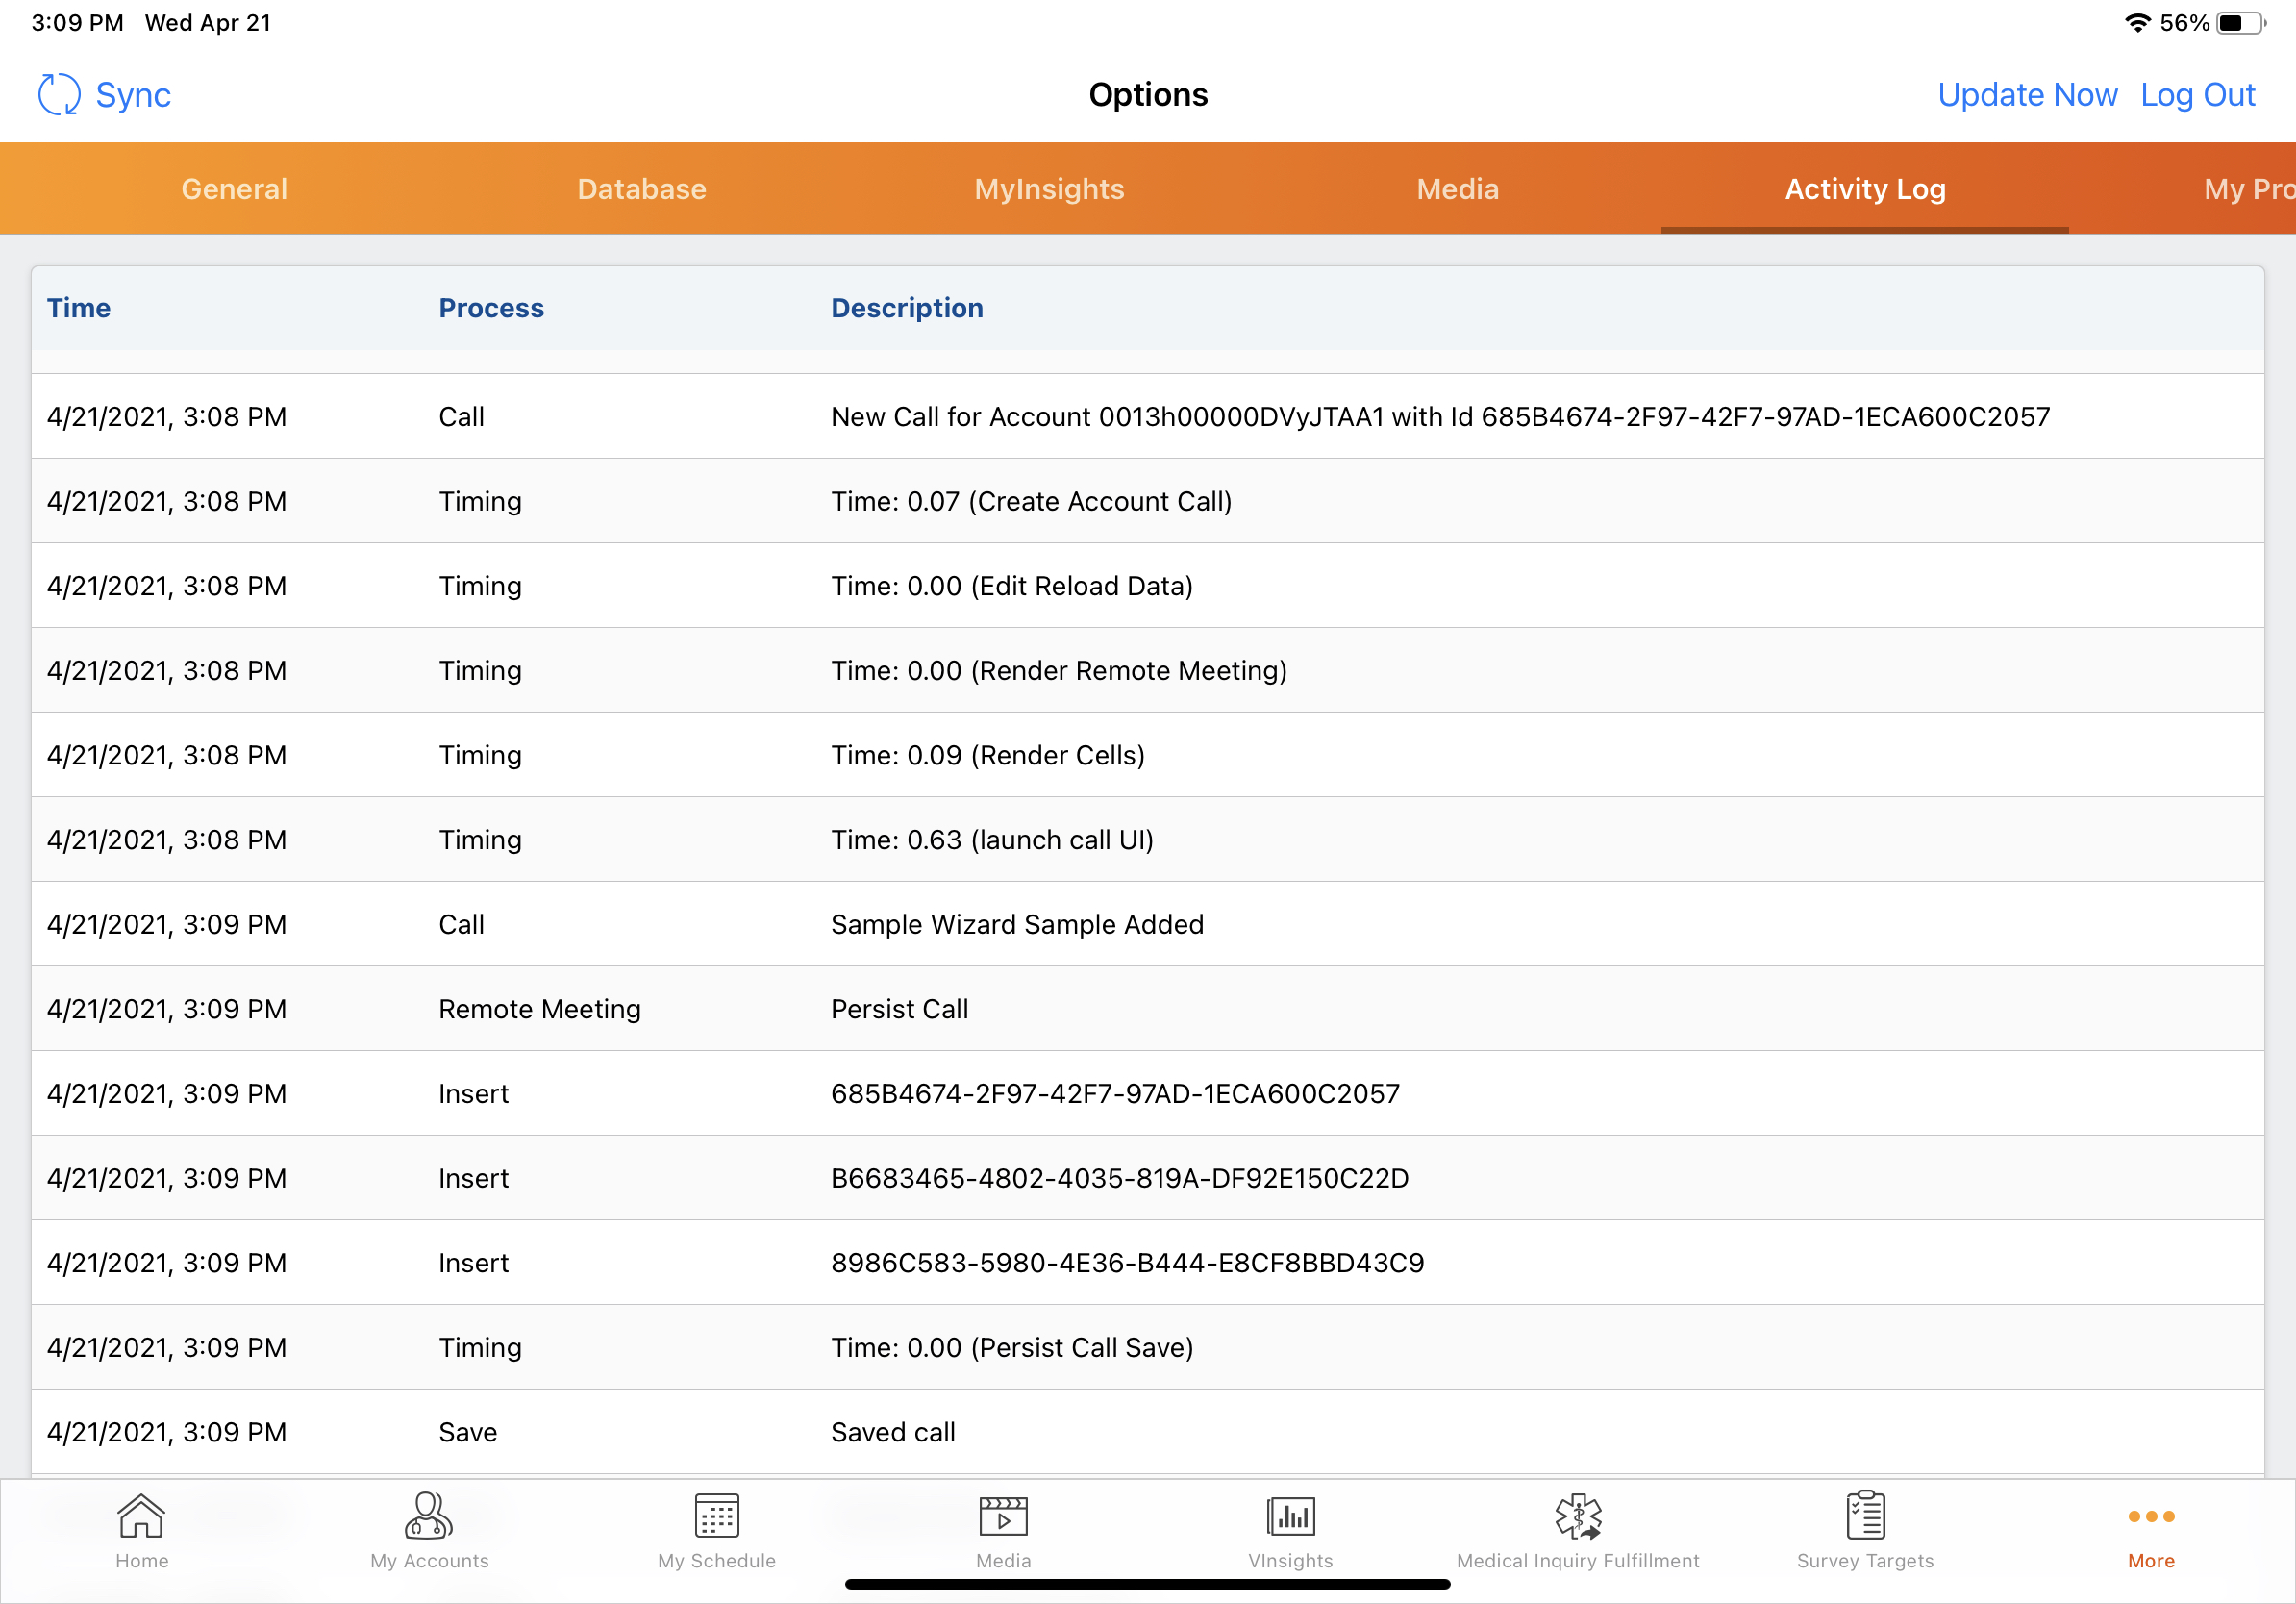Open the My Schedule calendar icon
The height and width of the screenshot is (1604, 2296).
pyautogui.click(x=716, y=1516)
